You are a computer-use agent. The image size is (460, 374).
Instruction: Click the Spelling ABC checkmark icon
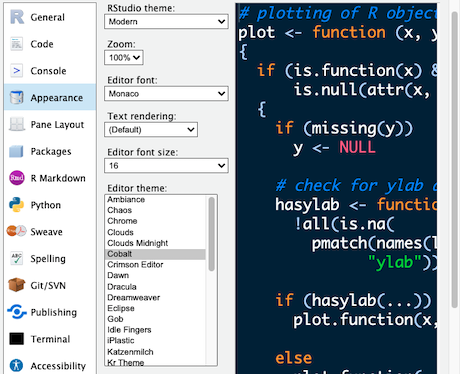pyautogui.click(x=16, y=258)
